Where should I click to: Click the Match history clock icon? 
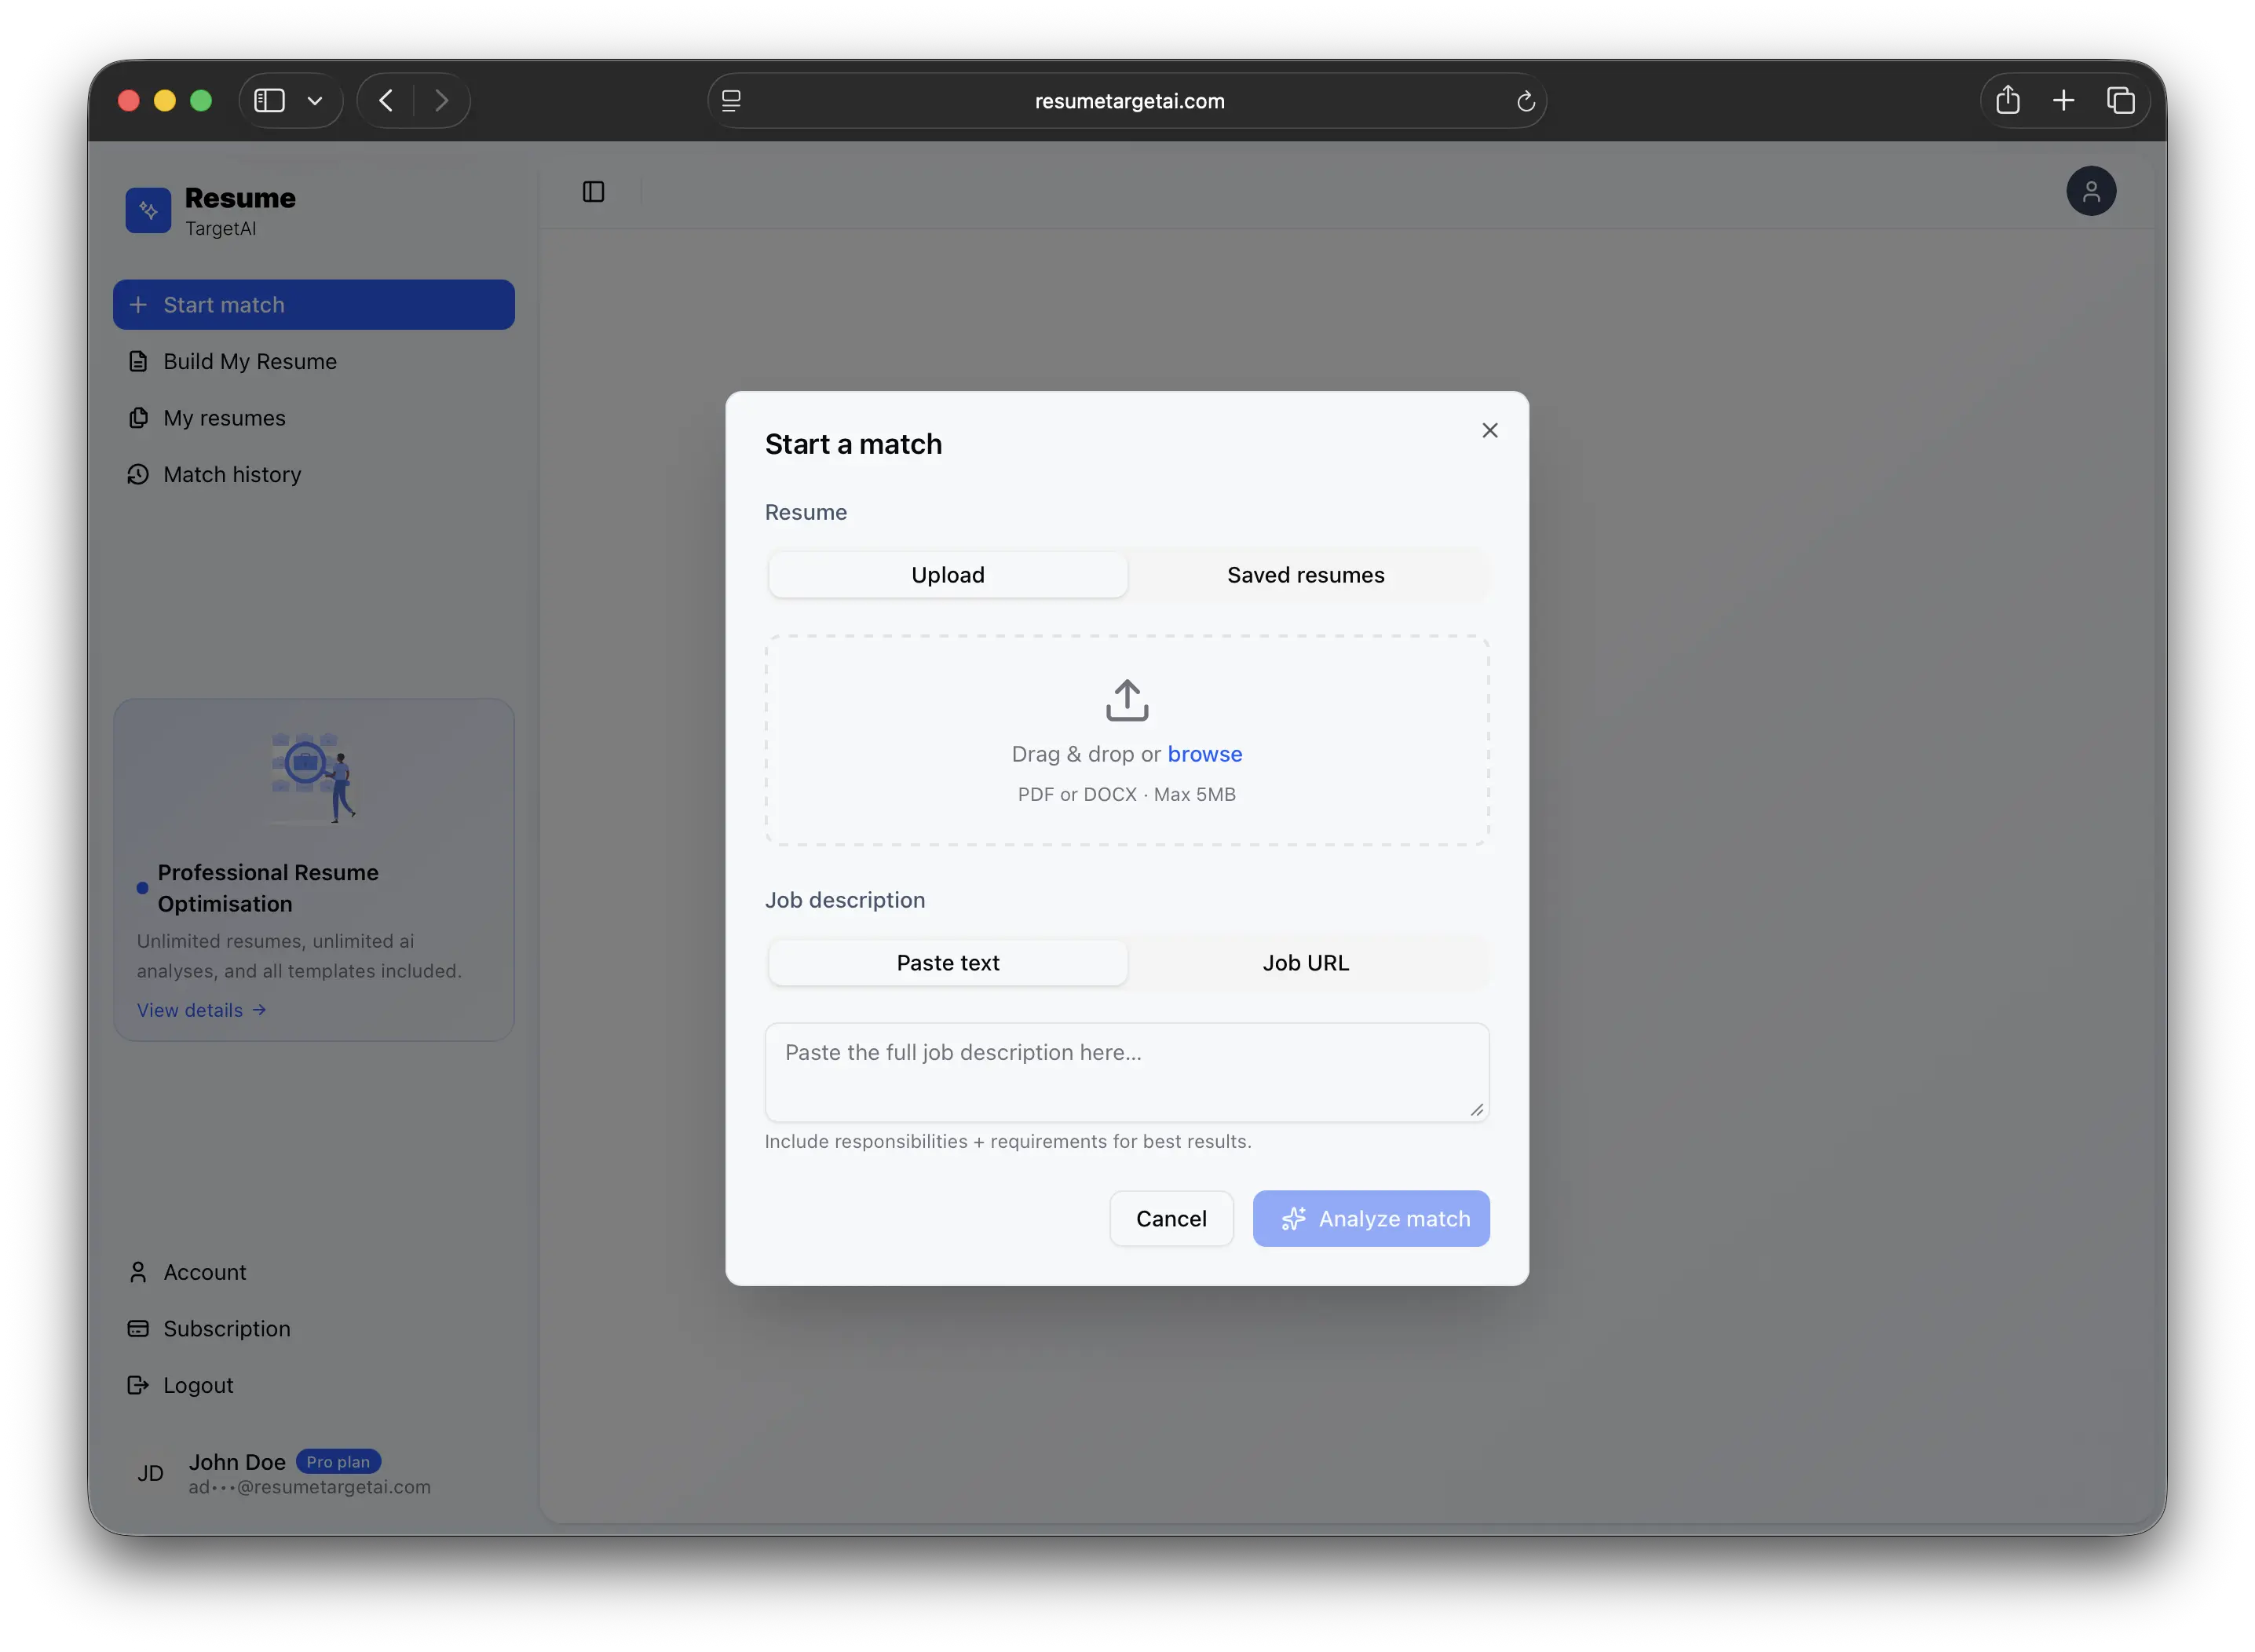tap(138, 474)
